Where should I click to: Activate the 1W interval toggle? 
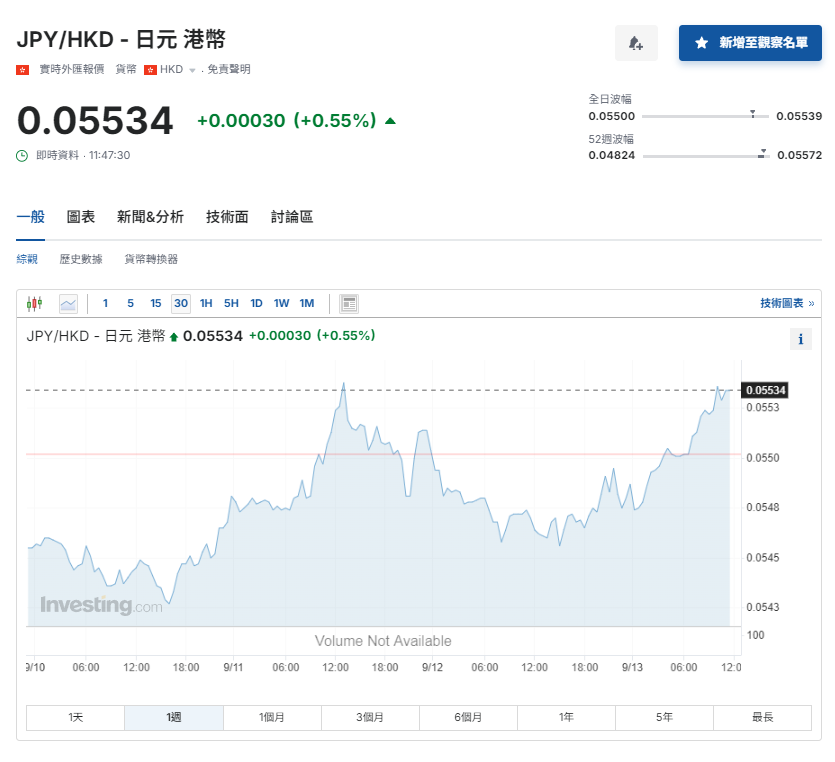(x=281, y=303)
